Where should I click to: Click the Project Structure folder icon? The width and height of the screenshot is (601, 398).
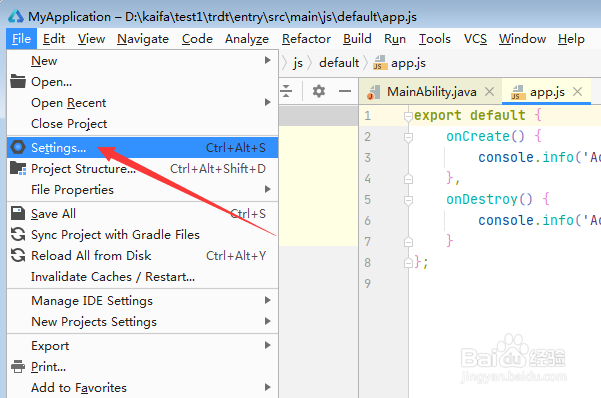(18, 168)
